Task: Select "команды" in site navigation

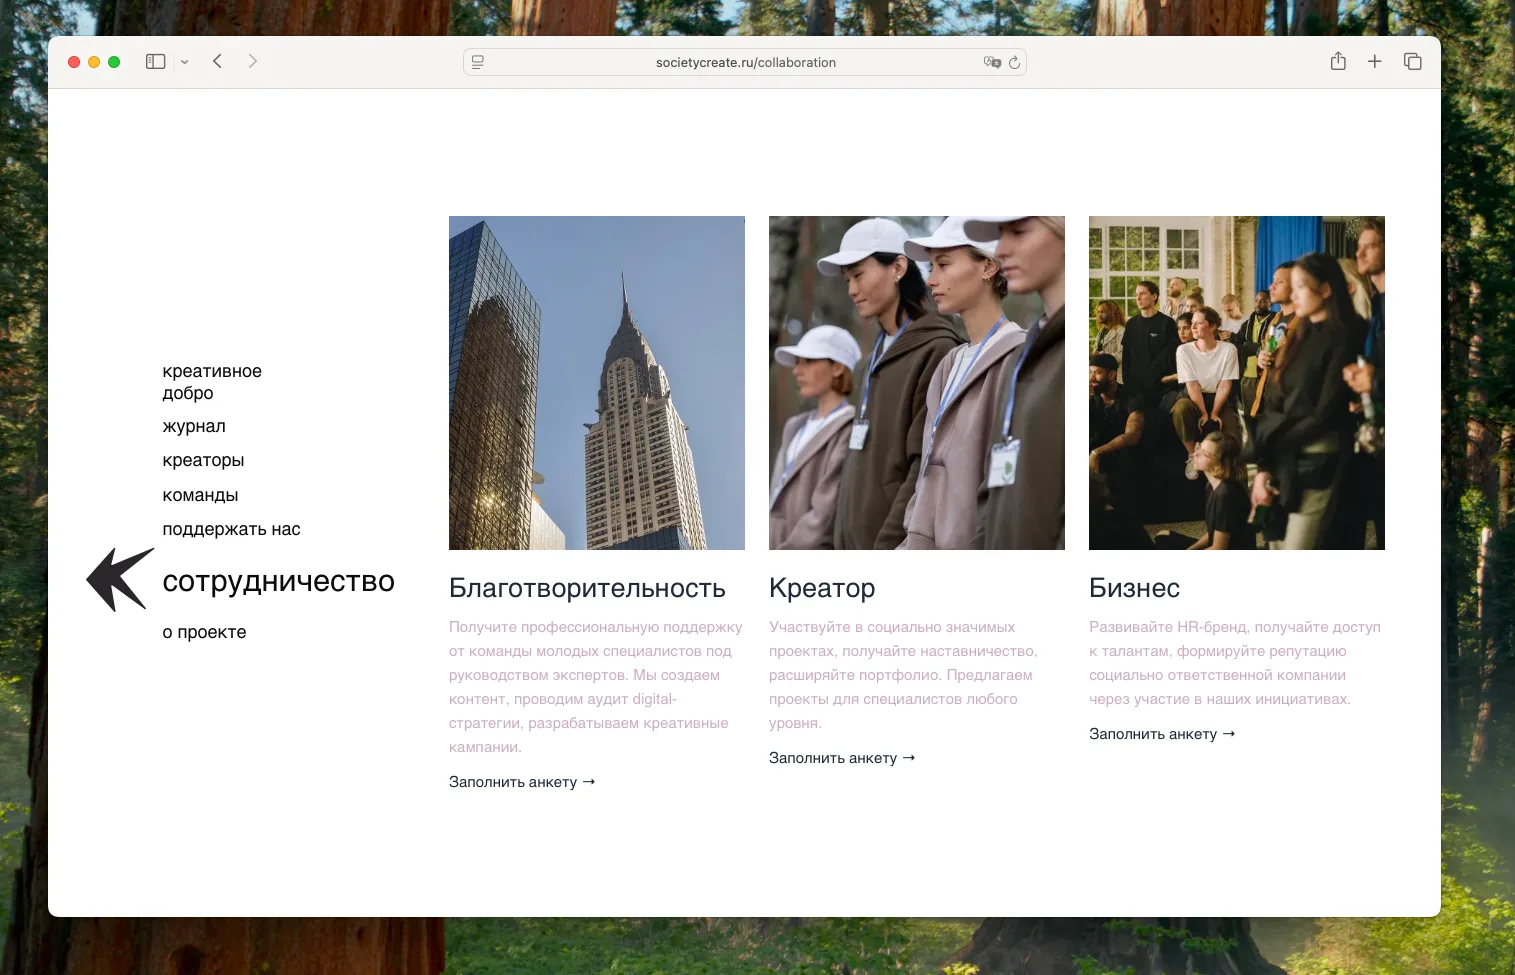Action: (x=200, y=495)
